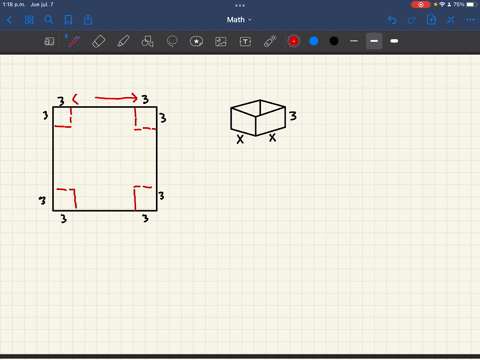Tap the battery indicator in the status bar

pos(471,5)
